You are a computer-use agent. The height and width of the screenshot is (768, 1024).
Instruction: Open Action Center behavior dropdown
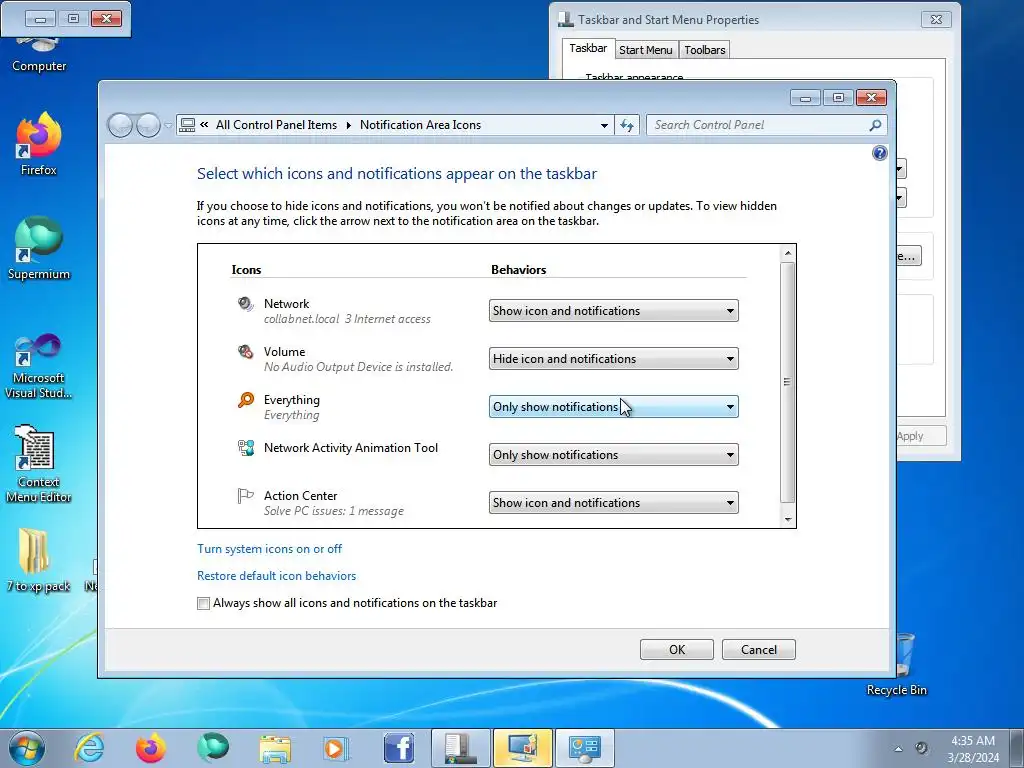click(613, 503)
